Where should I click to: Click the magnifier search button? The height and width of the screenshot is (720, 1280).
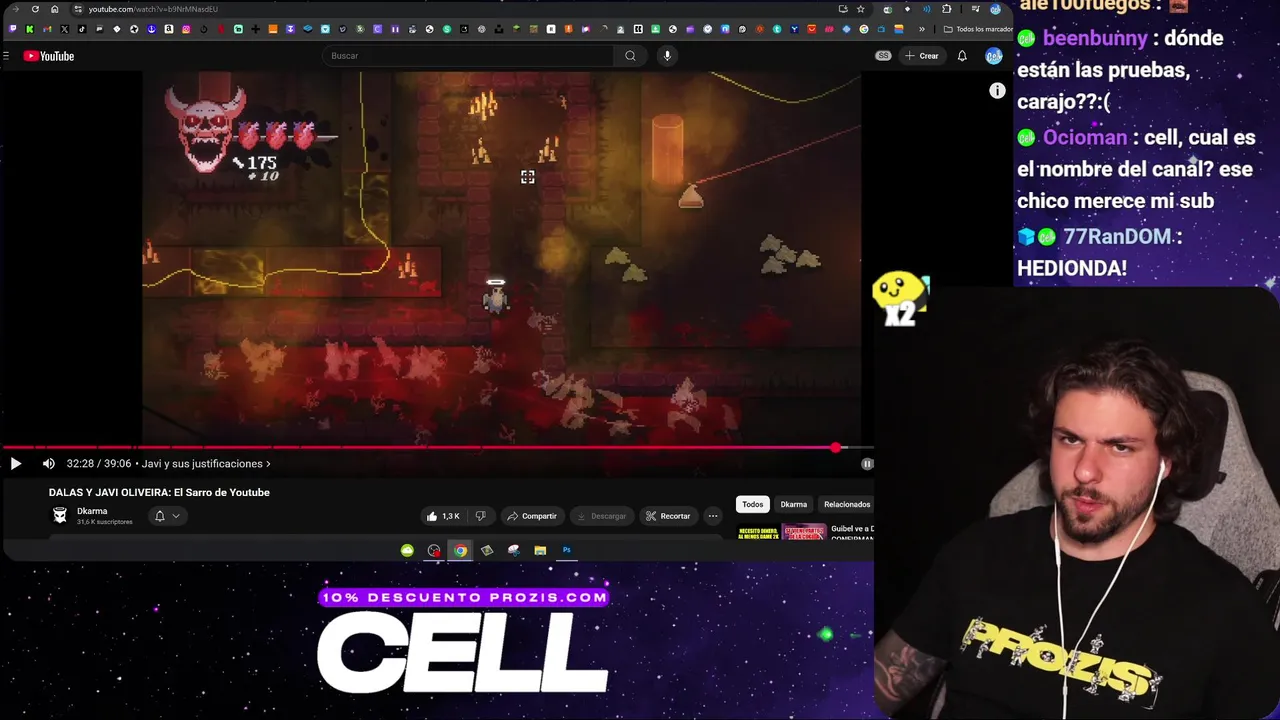[x=630, y=56]
